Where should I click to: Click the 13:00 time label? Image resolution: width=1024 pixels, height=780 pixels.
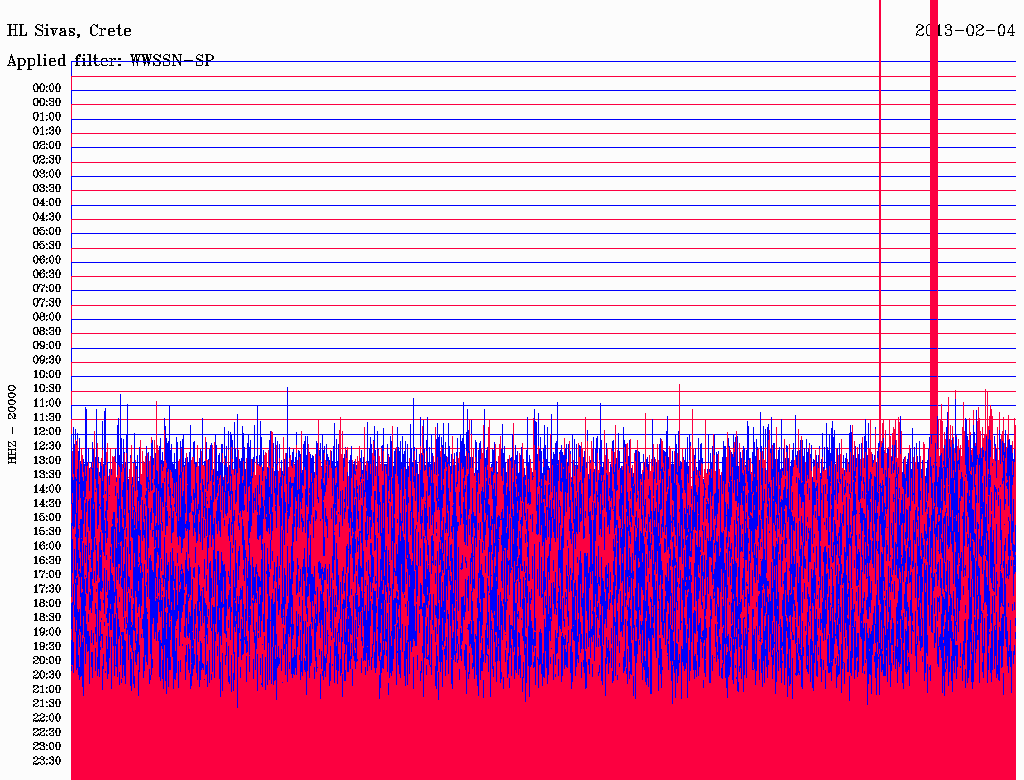click(x=47, y=461)
